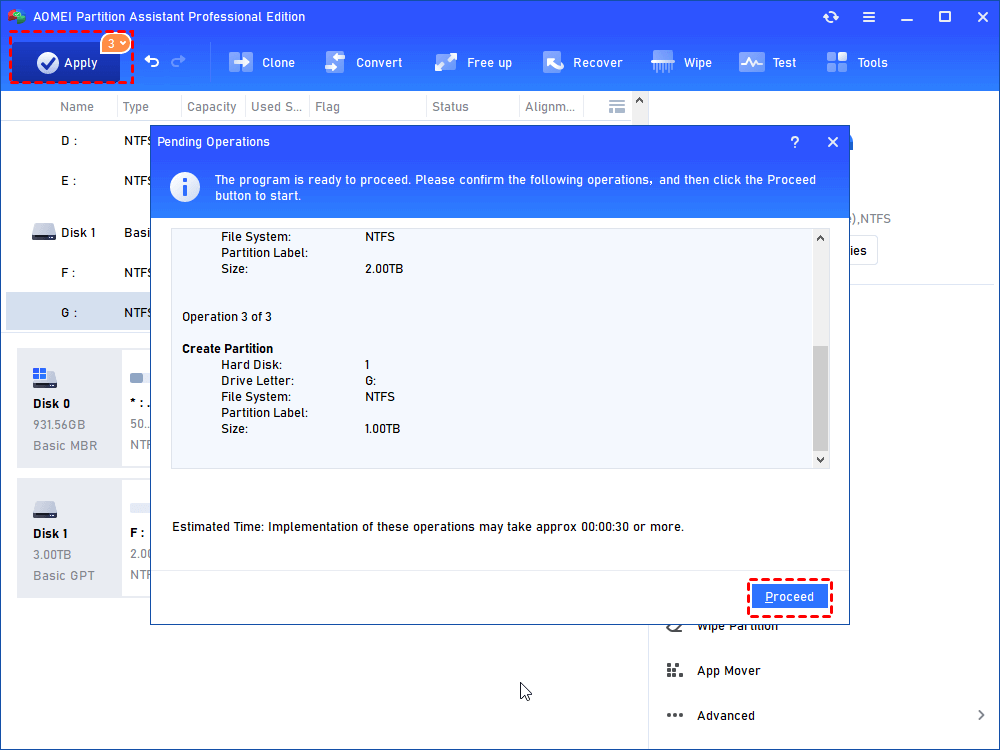
Task: Open the Wipe tool
Action: tap(681, 62)
